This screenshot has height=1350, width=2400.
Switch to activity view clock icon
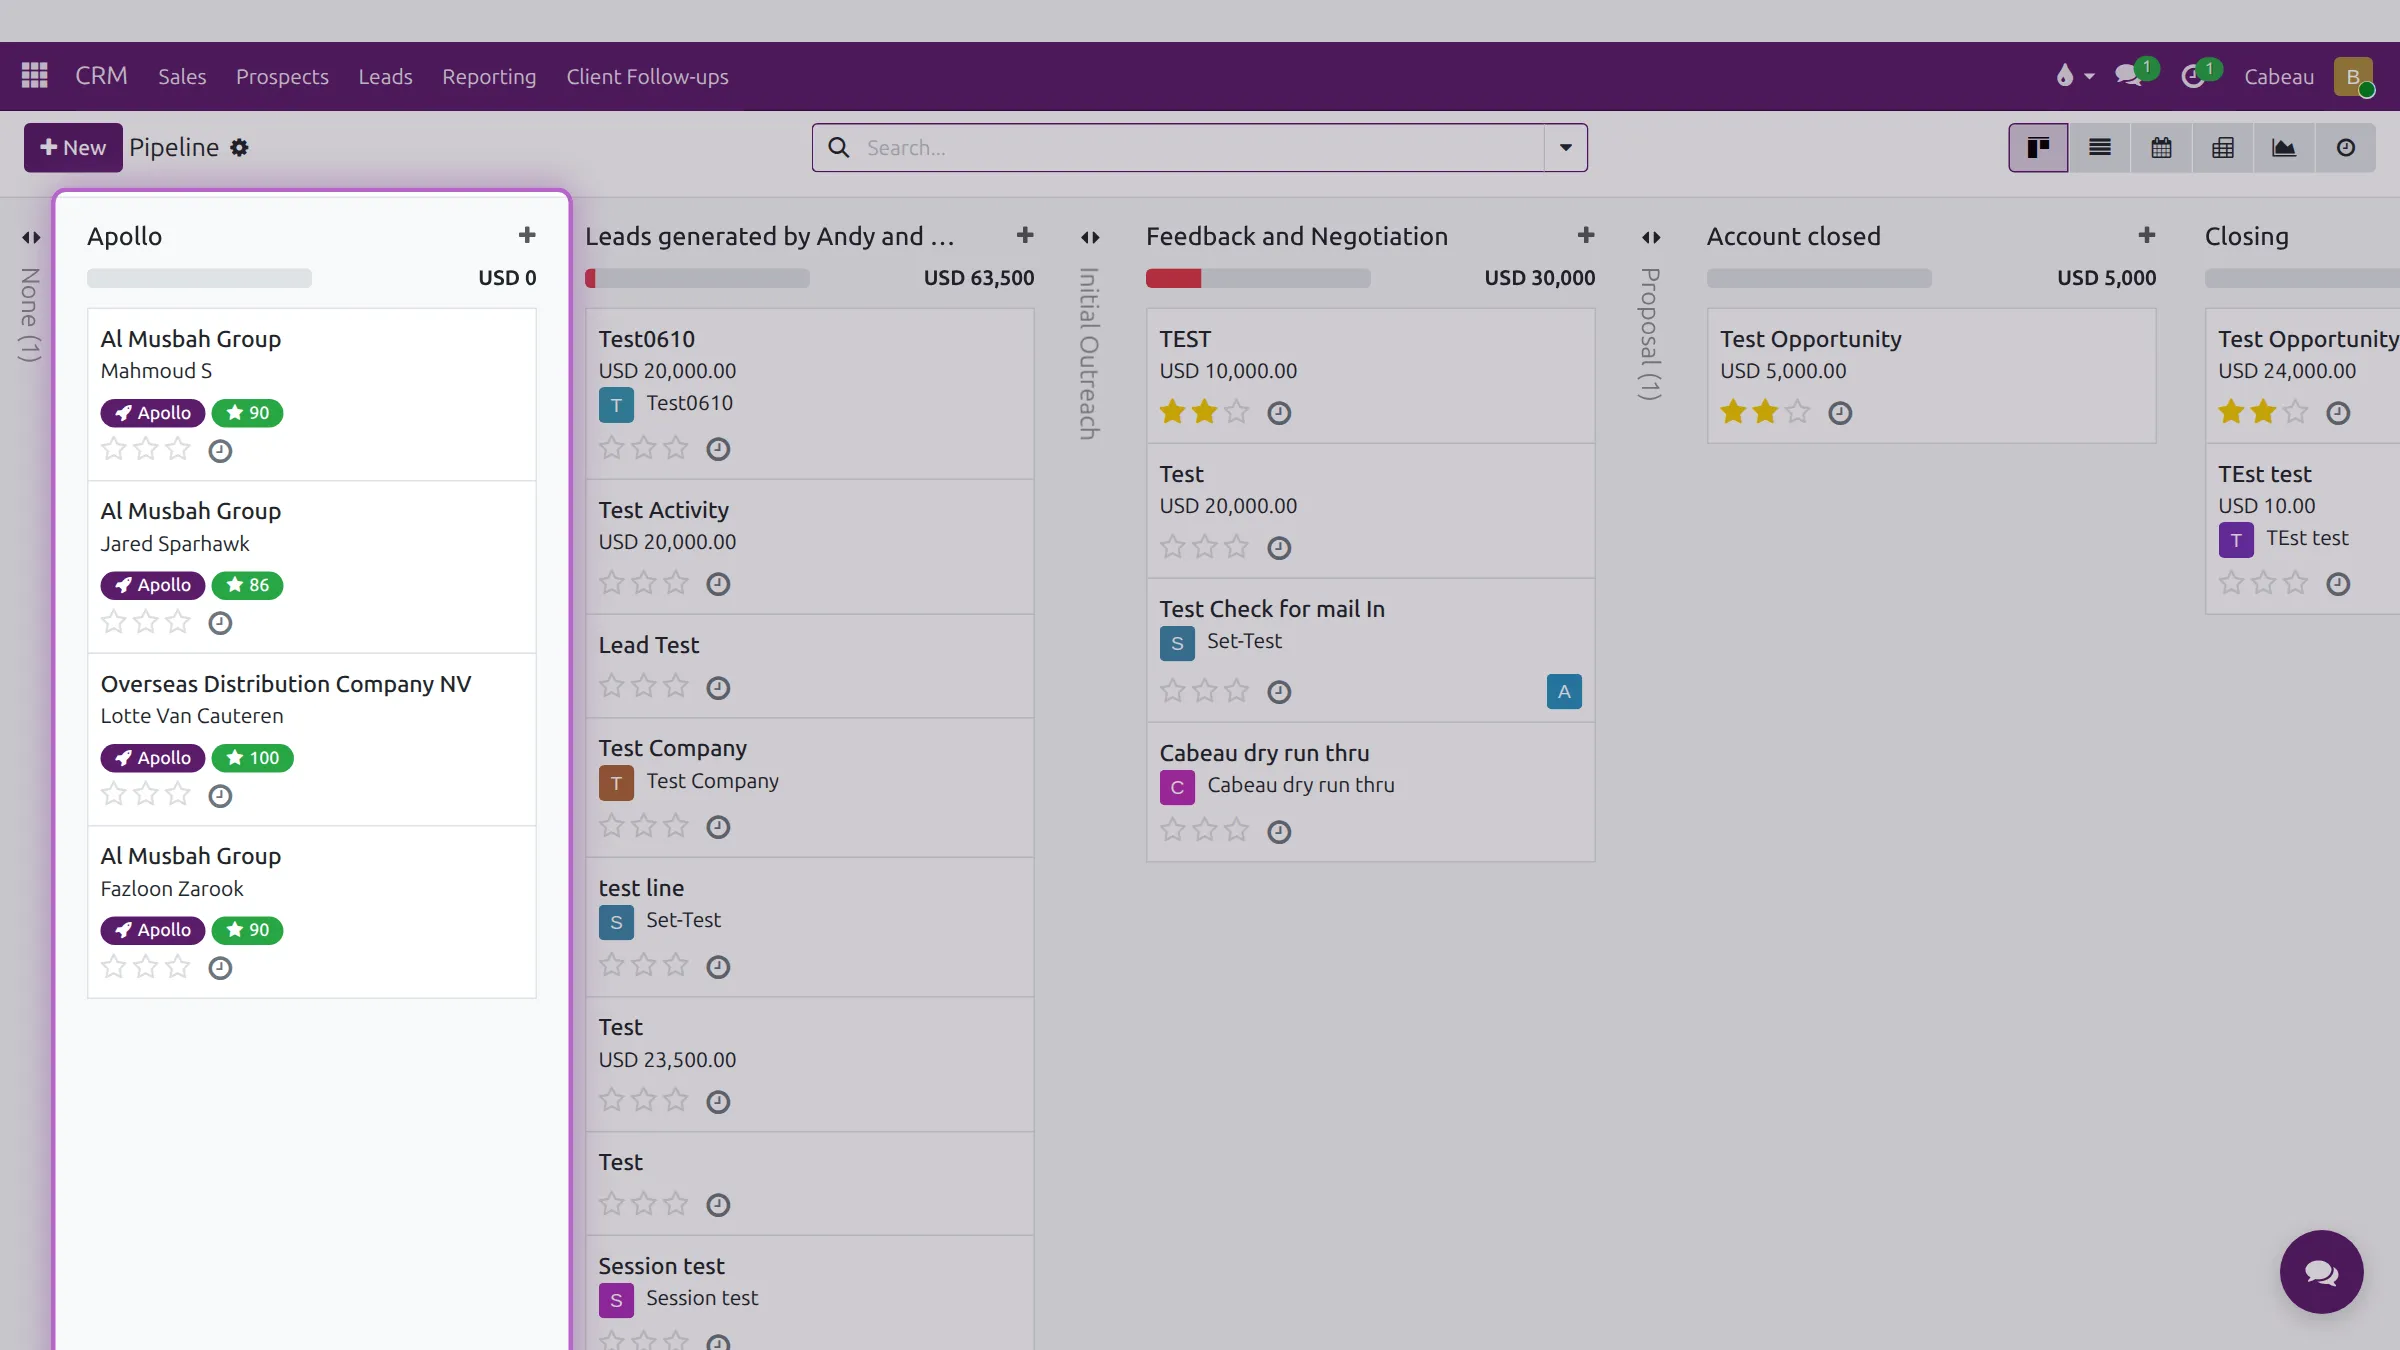[2346, 148]
